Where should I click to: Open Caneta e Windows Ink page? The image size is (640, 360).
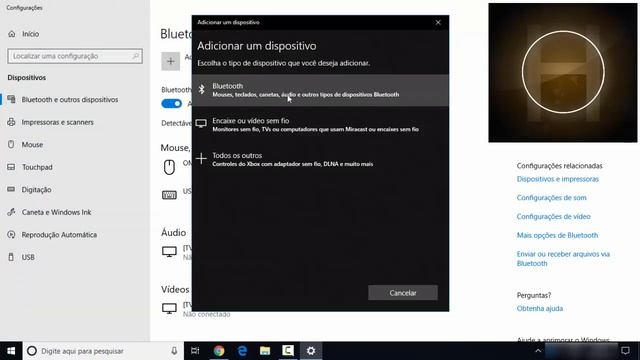[x=56, y=212]
